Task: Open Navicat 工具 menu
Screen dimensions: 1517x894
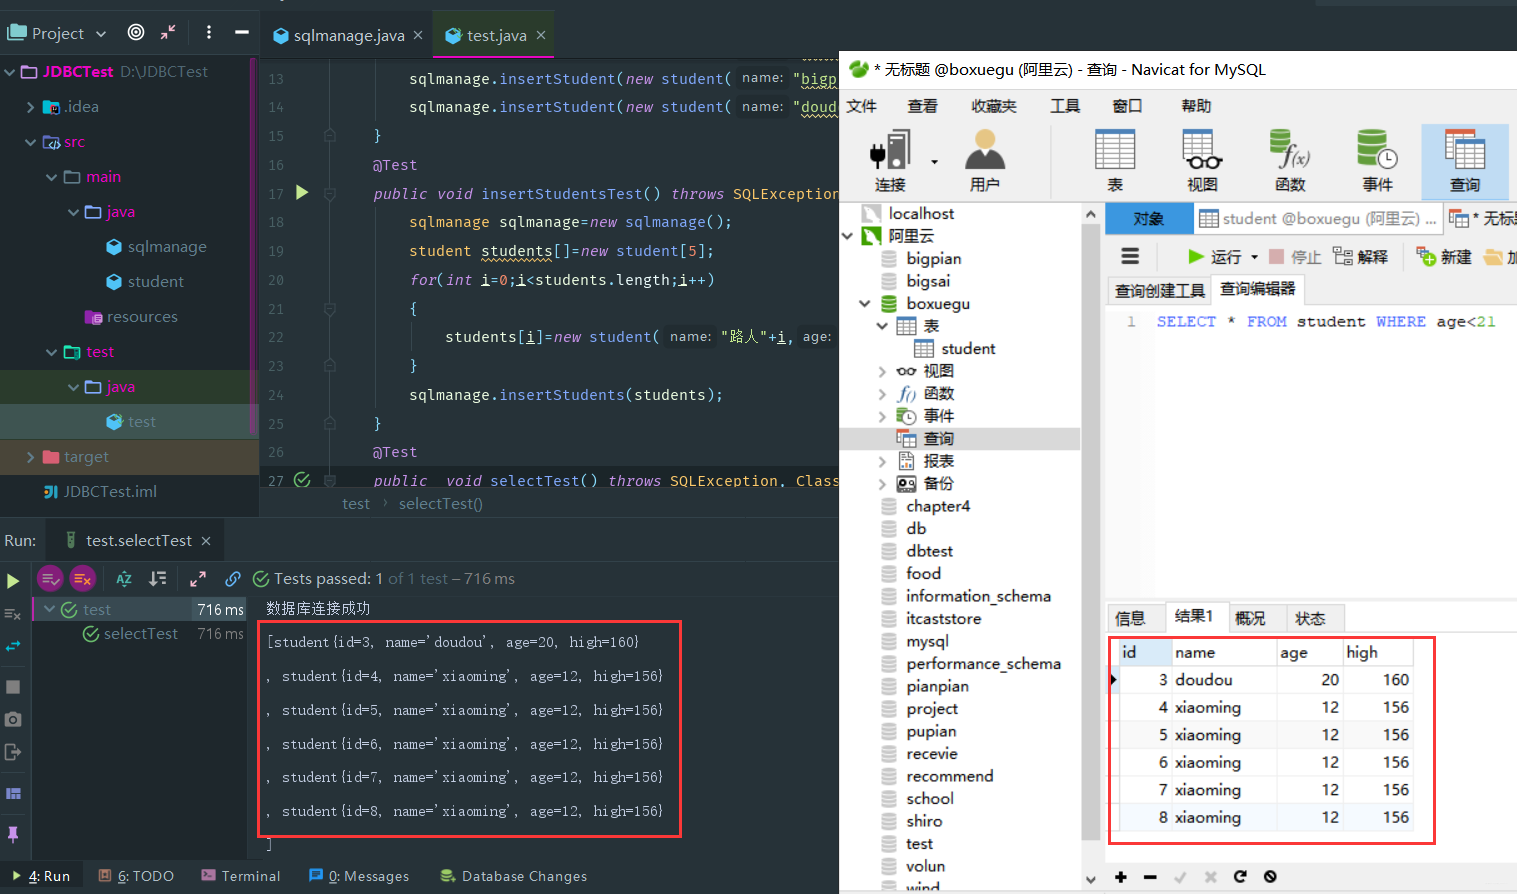Action: pyautogui.click(x=1065, y=106)
